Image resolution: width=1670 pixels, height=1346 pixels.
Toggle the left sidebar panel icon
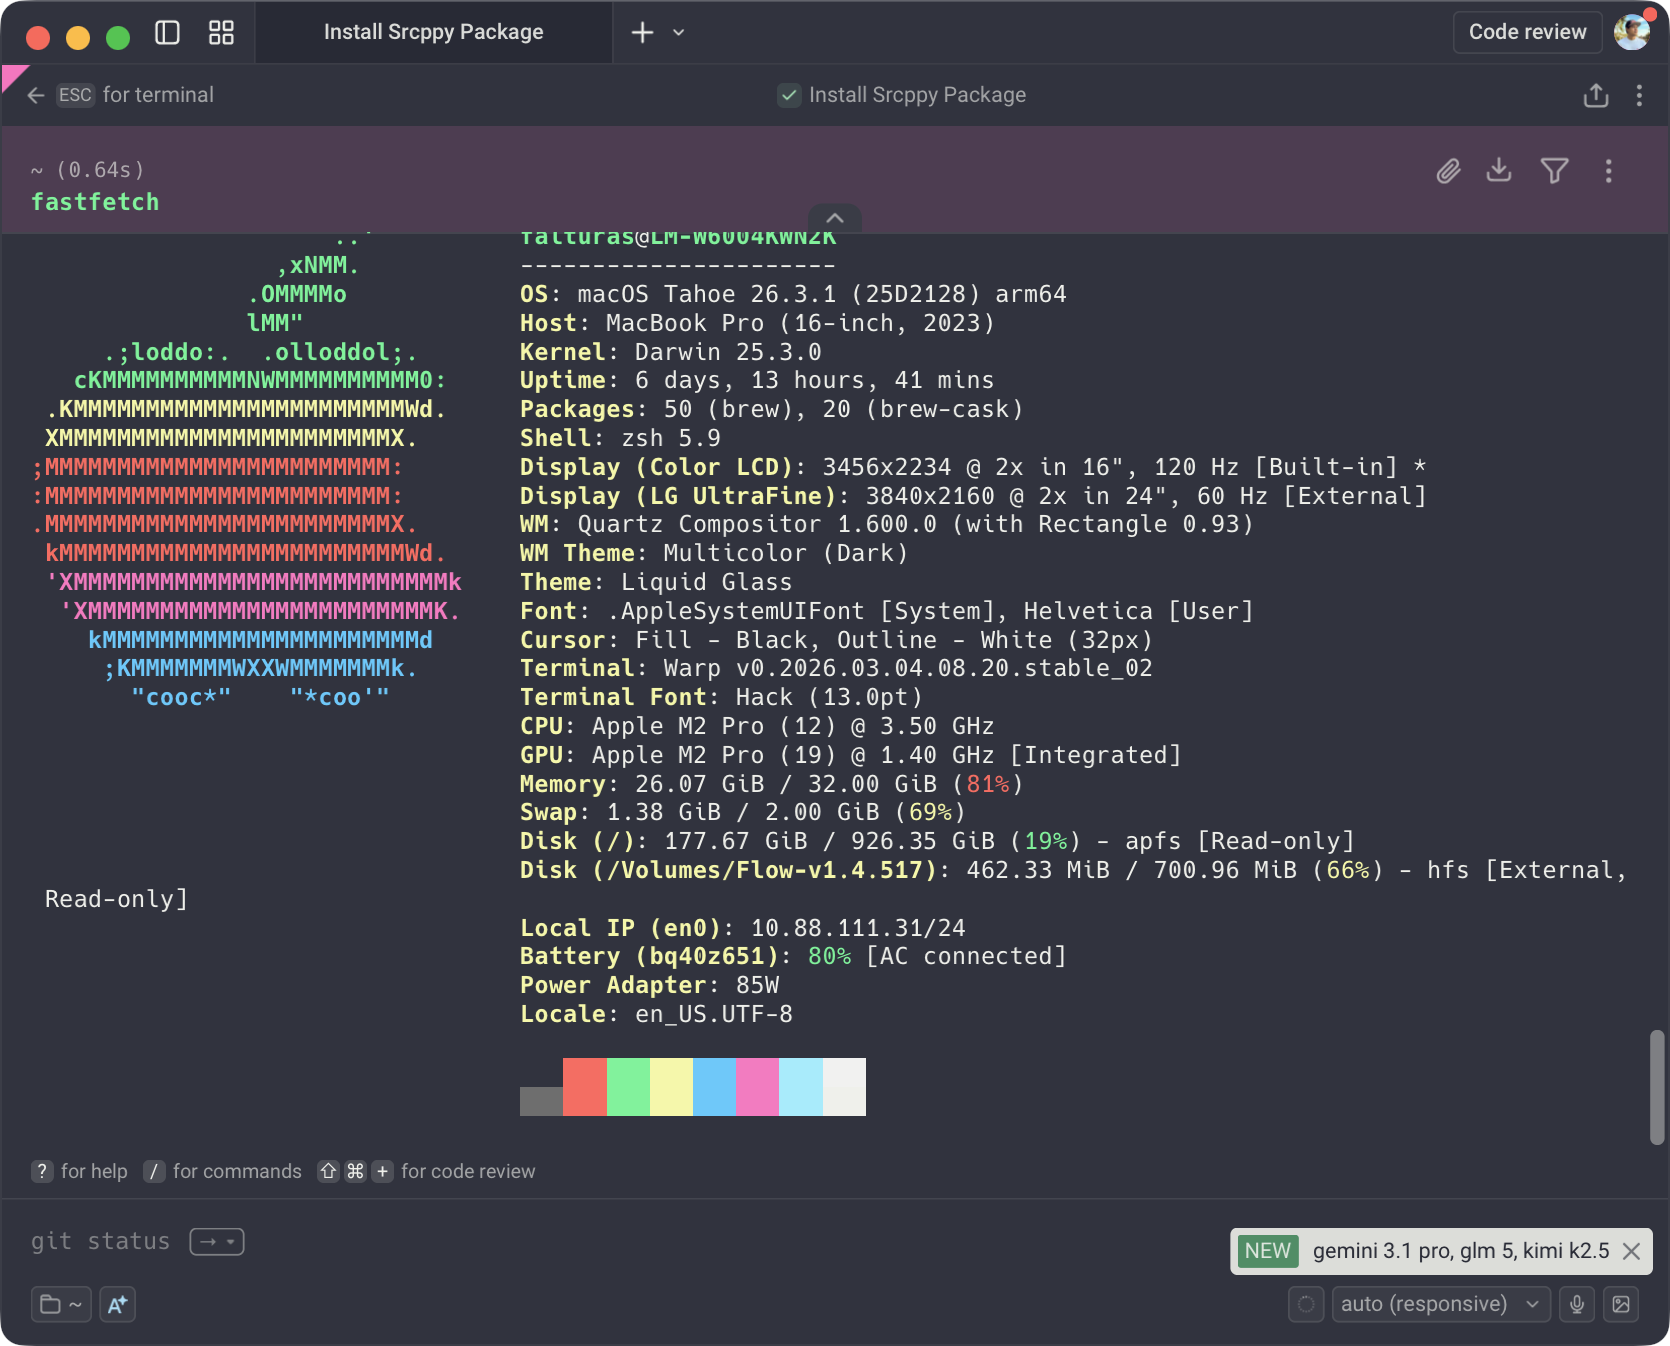[x=167, y=33]
